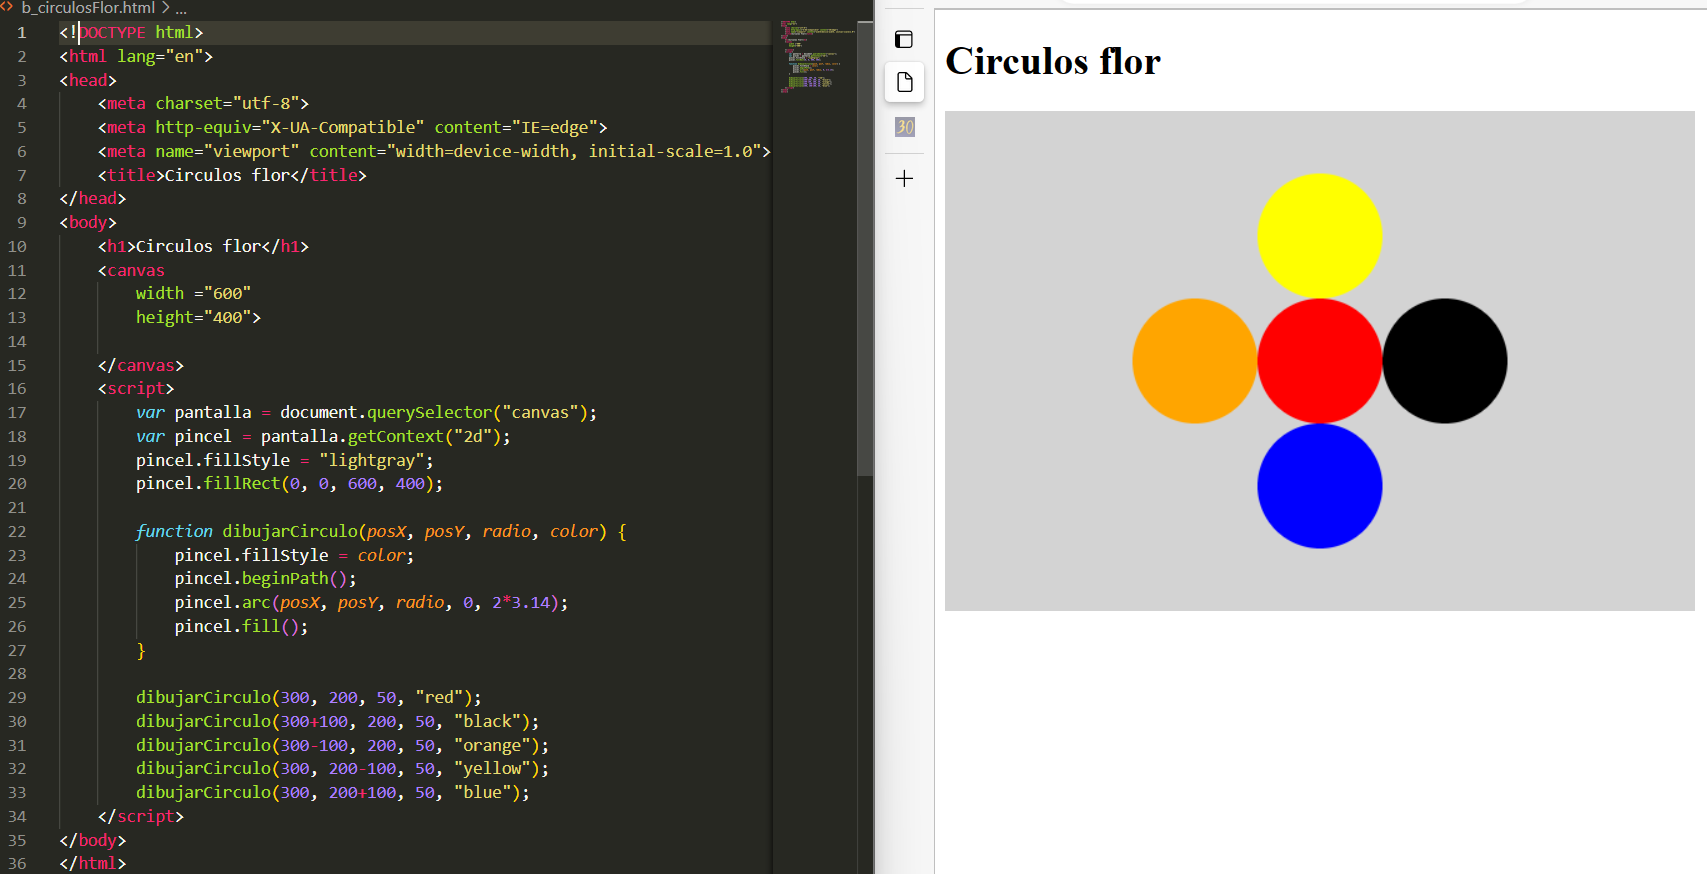The width and height of the screenshot is (1707, 874).
Task: Click line number 9 in the gutter
Action: [x=22, y=223]
